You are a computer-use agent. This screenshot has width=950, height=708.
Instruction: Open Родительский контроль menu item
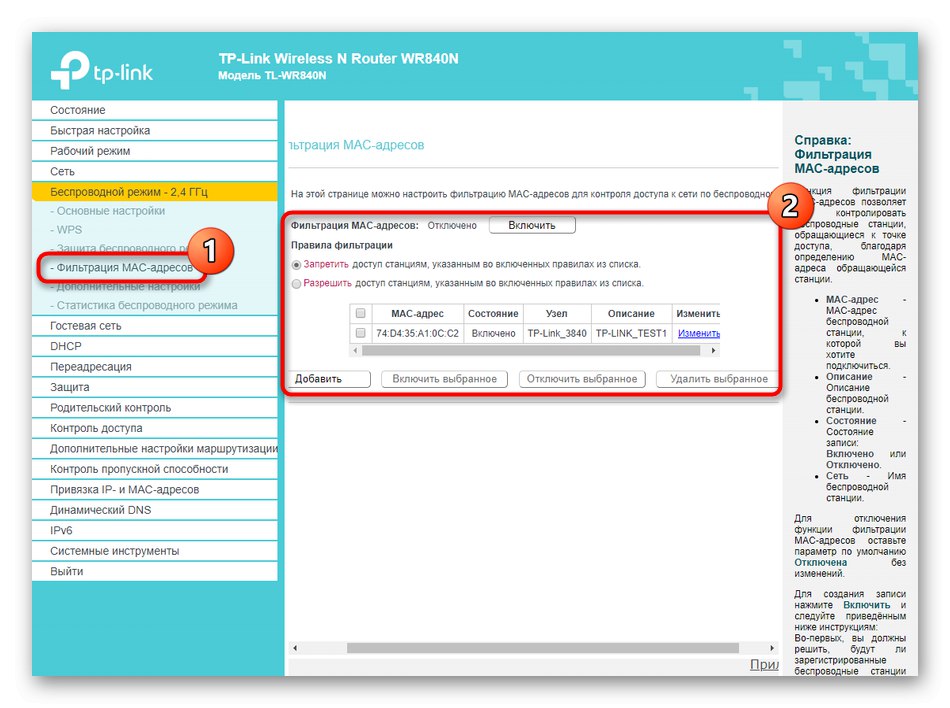[154, 408]
